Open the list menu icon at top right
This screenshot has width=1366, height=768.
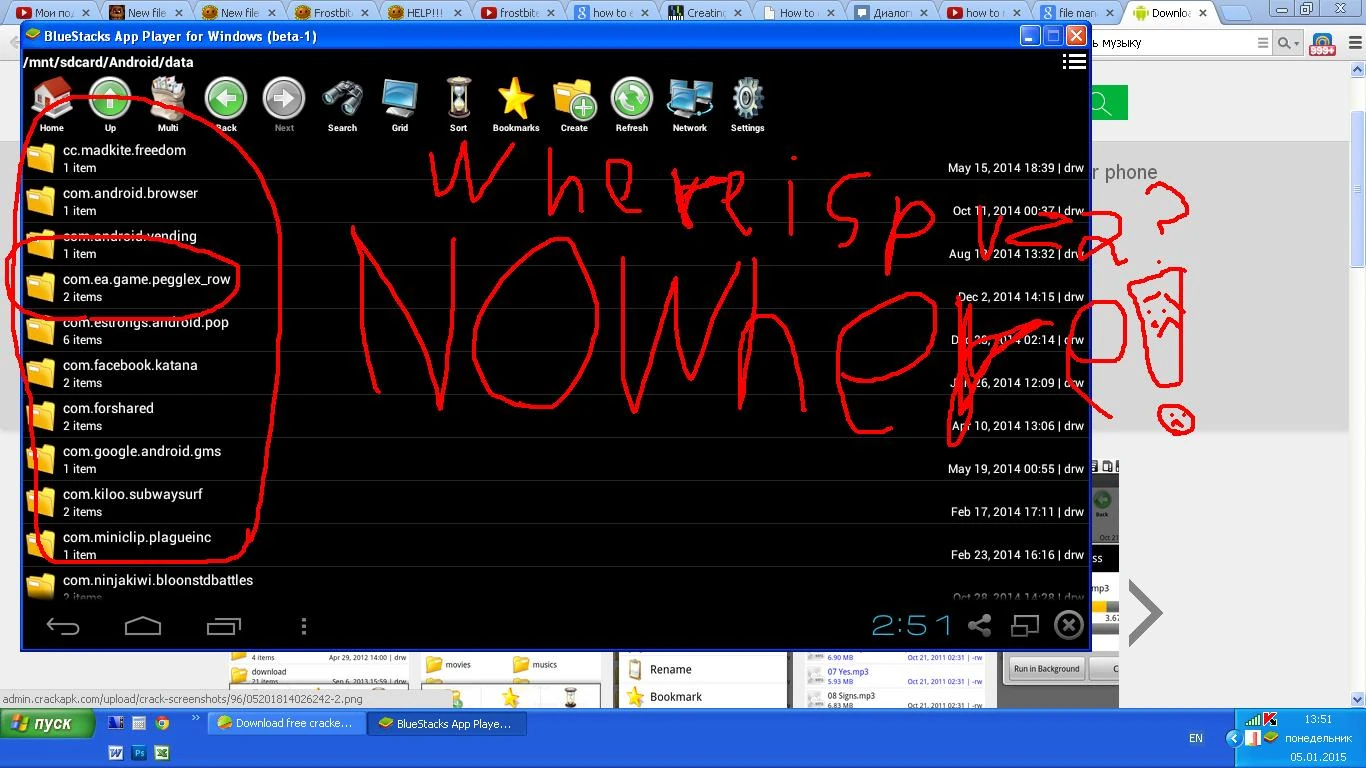pos(1074,62)
